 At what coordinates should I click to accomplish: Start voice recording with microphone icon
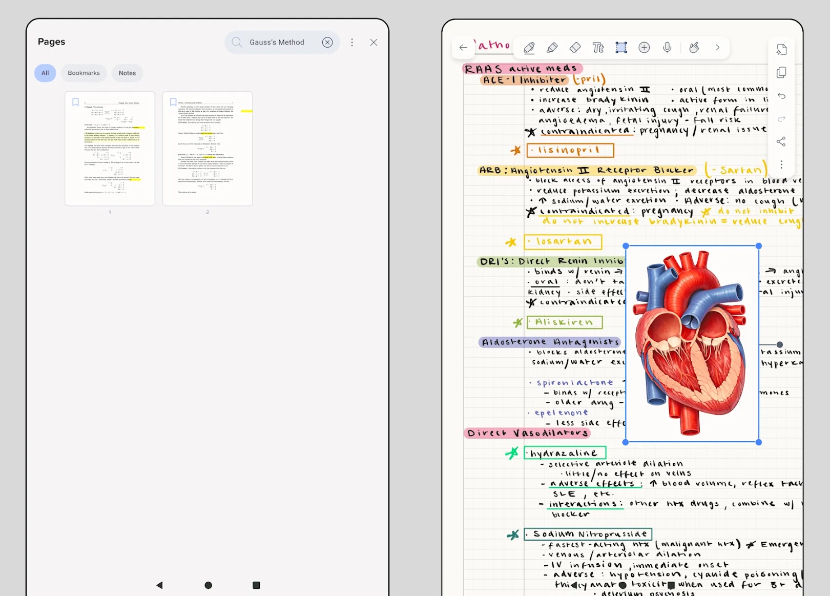(x=667, y=48)
